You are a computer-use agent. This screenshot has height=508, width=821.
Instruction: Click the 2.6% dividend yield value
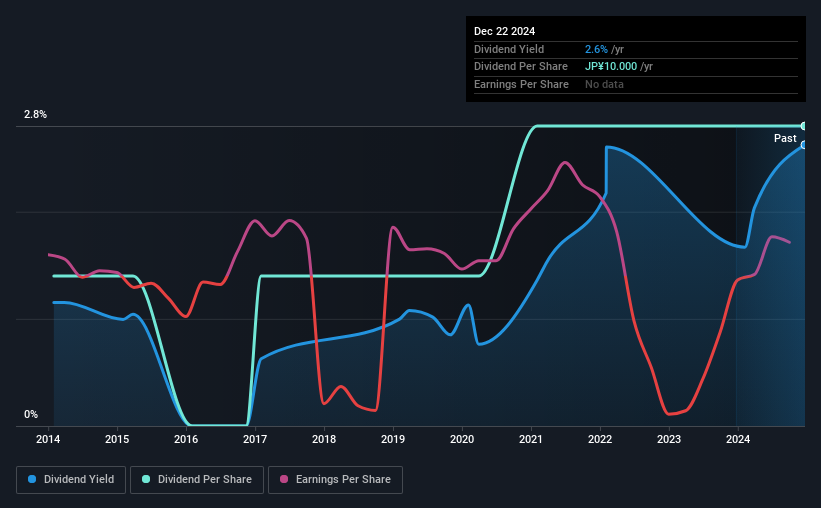tap(596, 49)
